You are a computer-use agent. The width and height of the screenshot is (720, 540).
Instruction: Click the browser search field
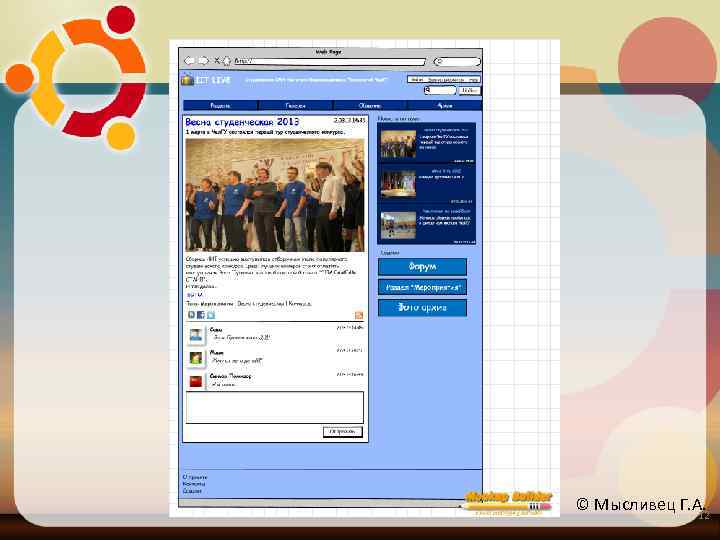click(457, 61)
